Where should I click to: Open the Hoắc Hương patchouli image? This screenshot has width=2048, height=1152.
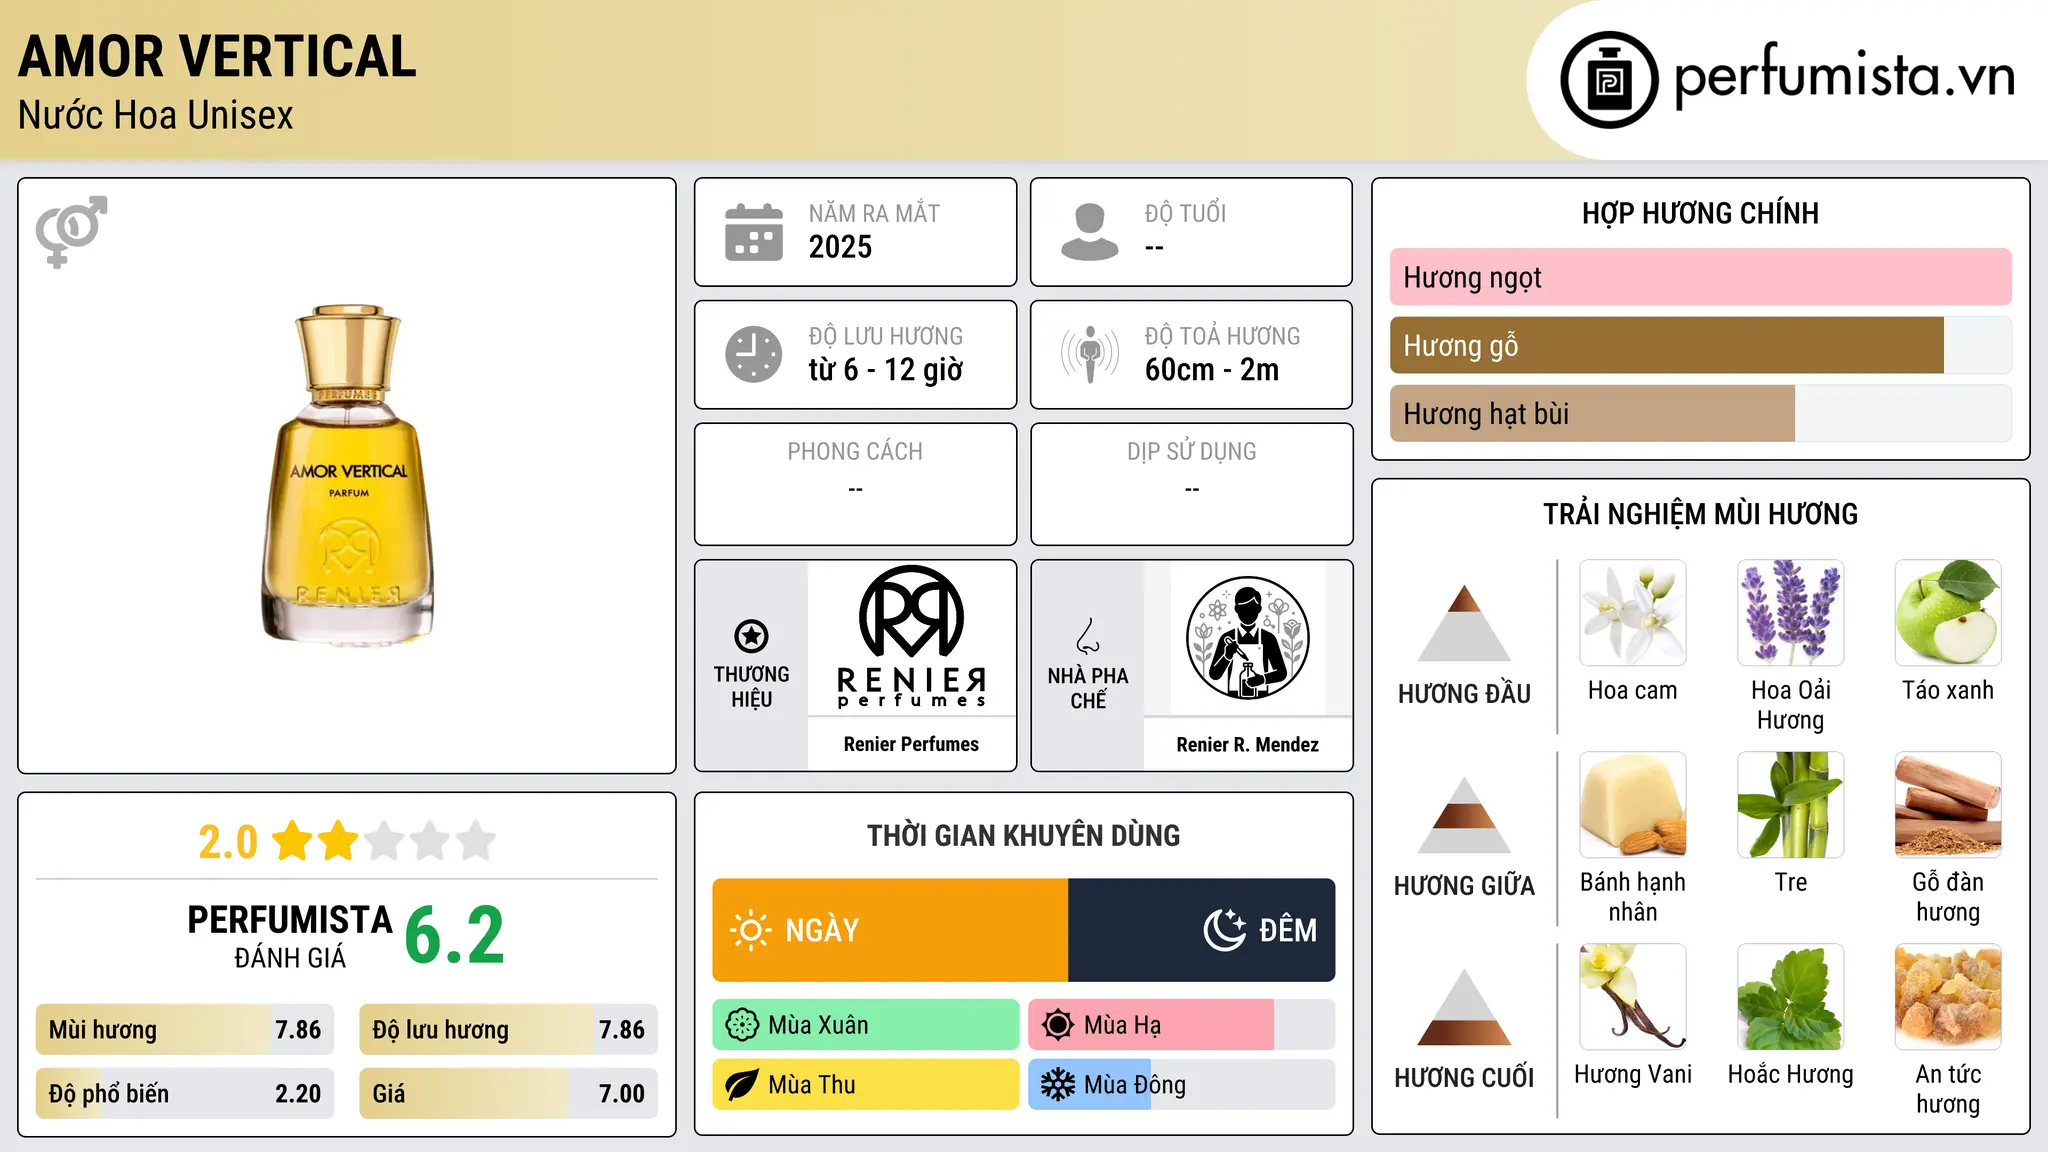tap(1790, 997)
